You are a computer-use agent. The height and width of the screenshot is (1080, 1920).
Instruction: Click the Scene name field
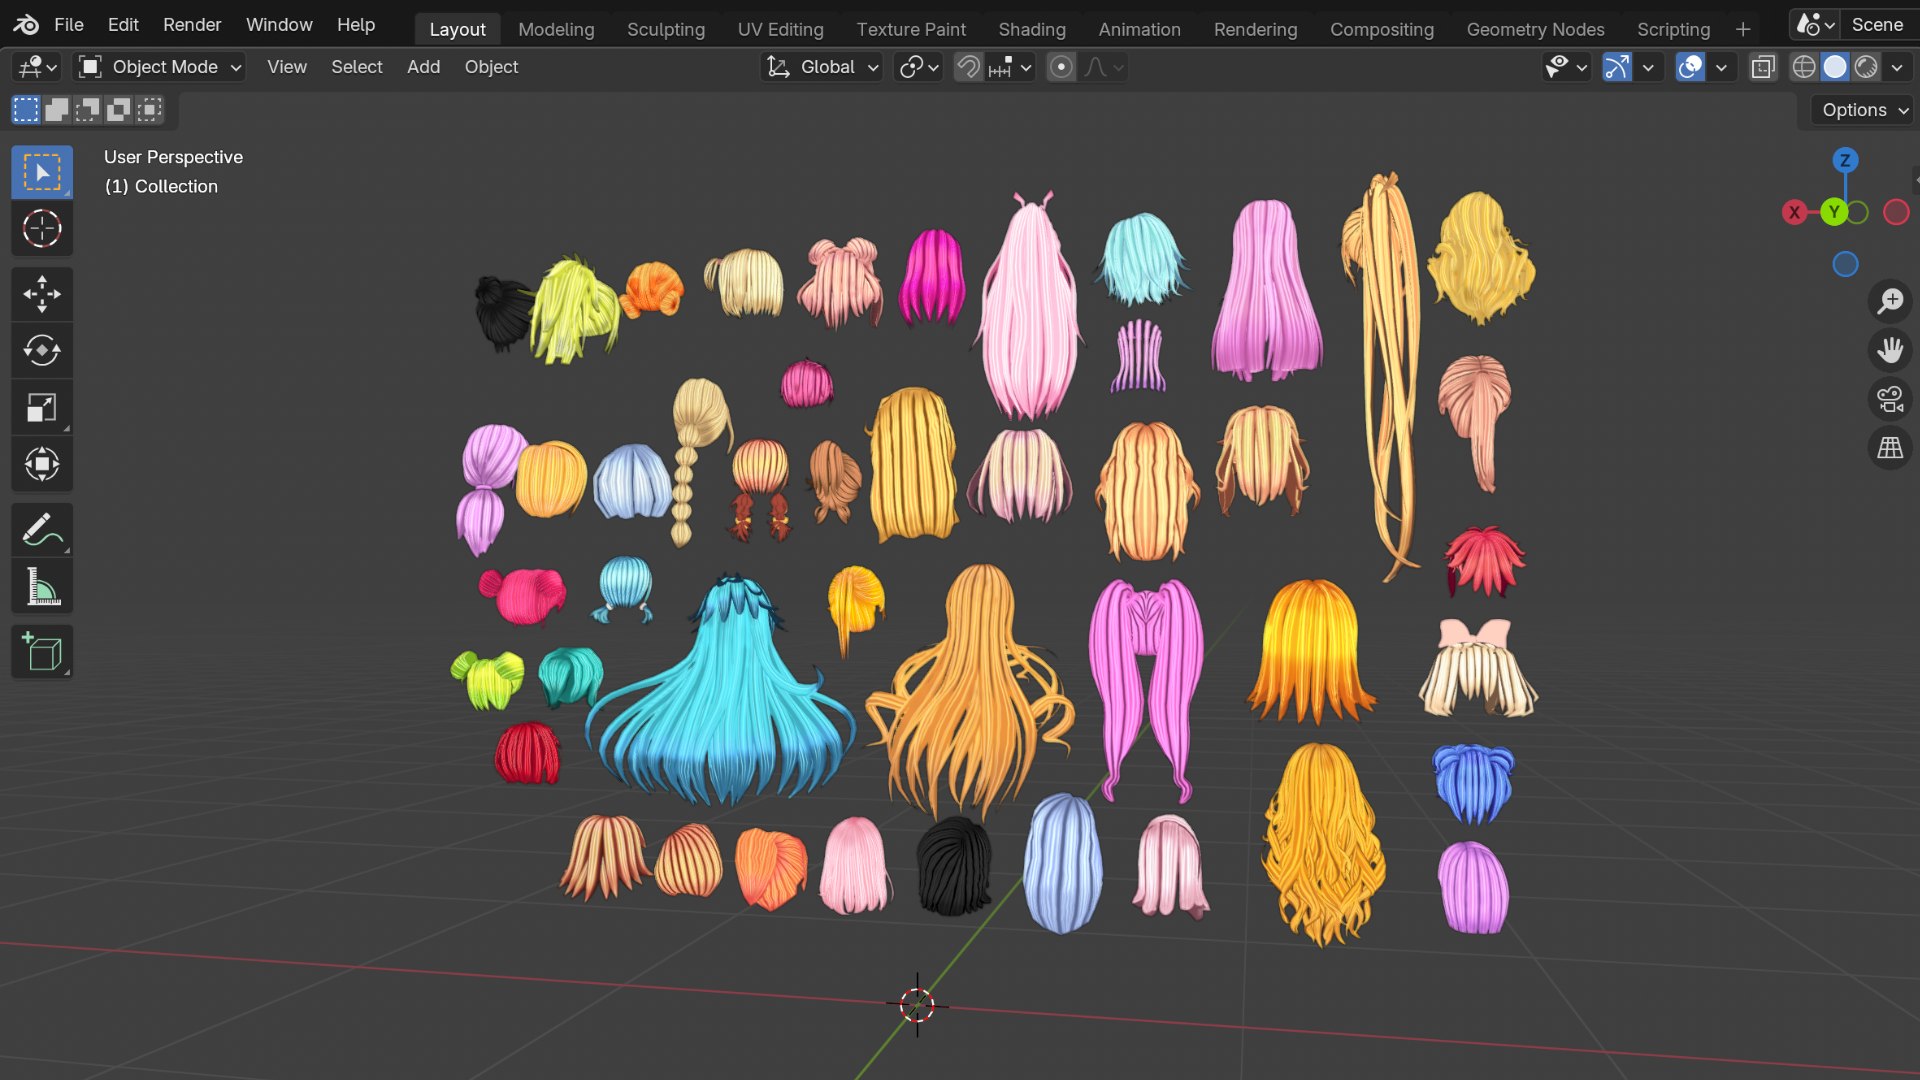[1877, 24]
